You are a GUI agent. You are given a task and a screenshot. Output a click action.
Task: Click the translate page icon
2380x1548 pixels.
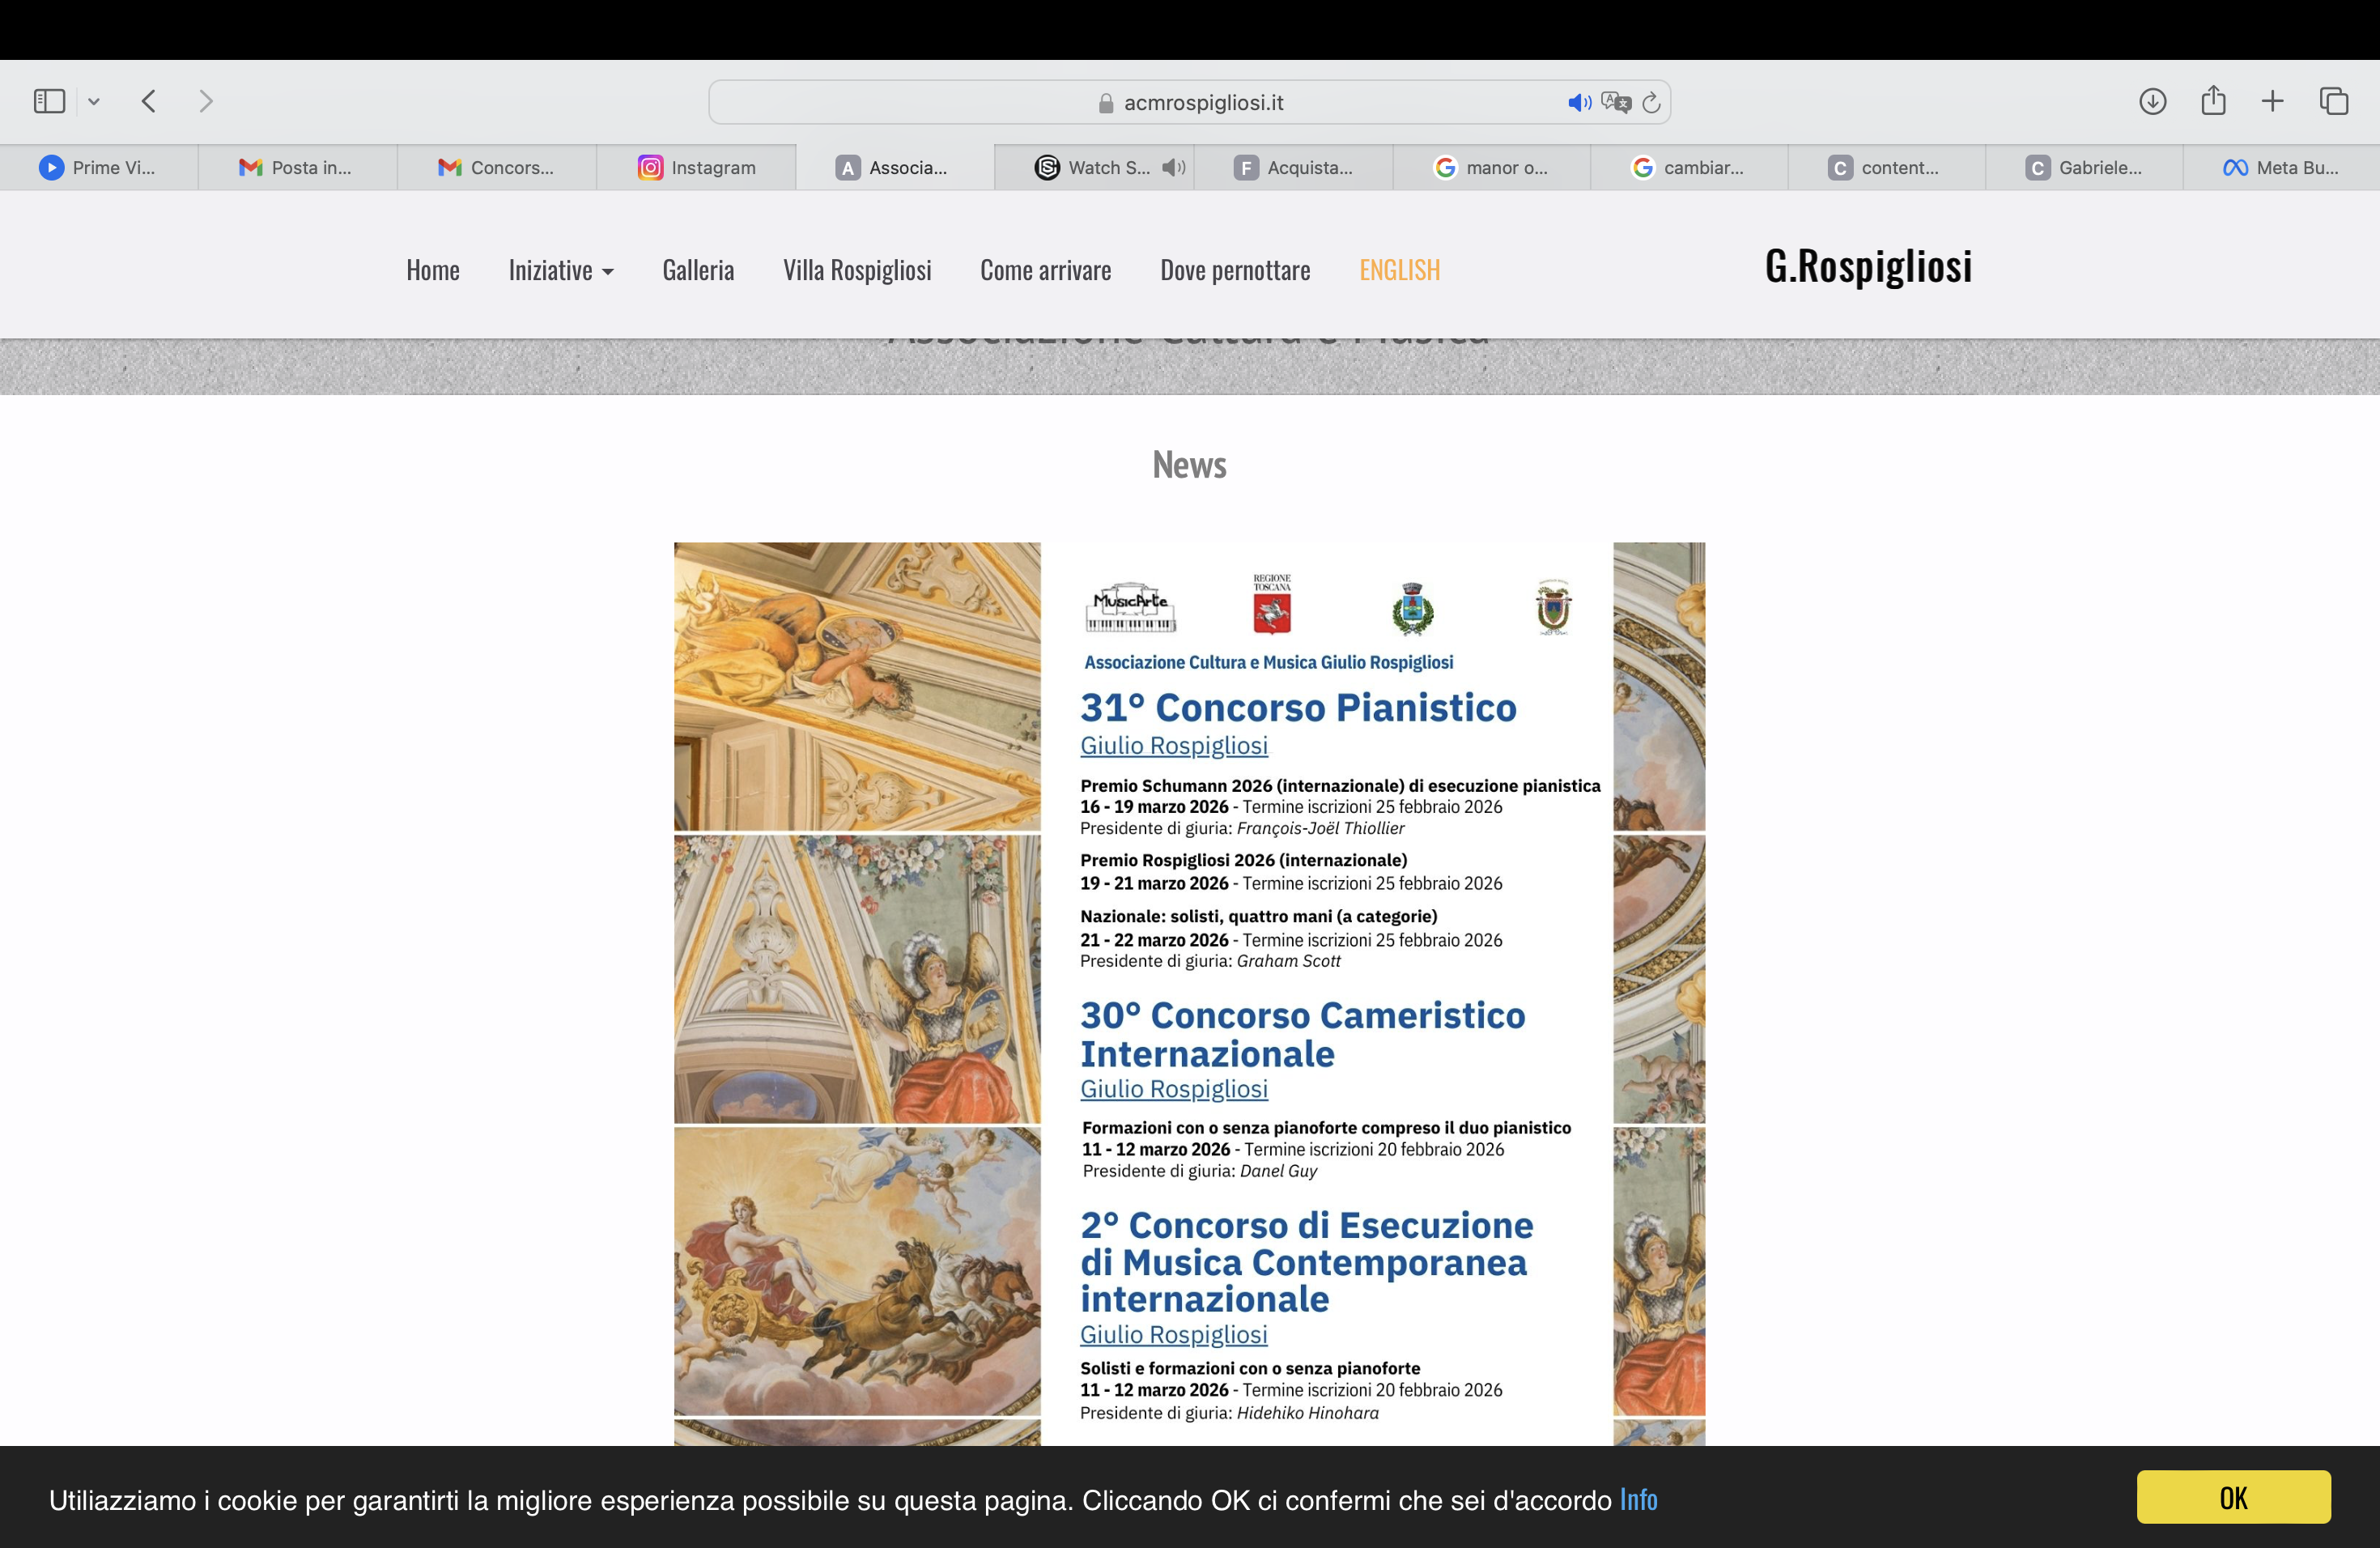[1615, 102]
